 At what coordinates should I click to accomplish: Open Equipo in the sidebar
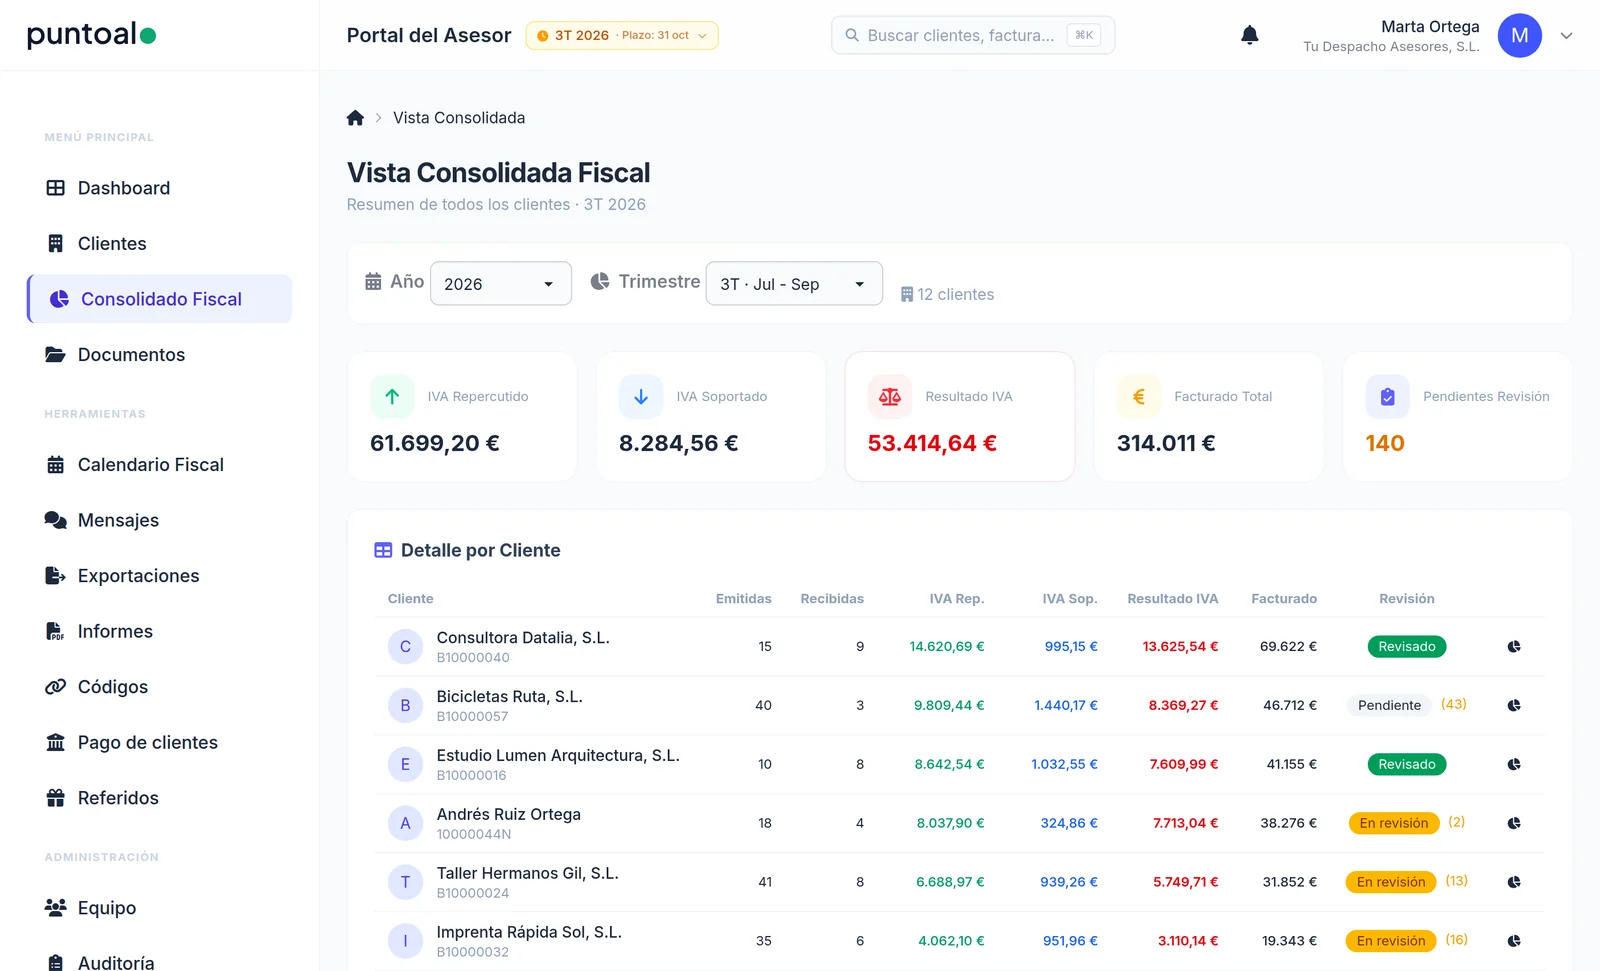coord(160,908)
